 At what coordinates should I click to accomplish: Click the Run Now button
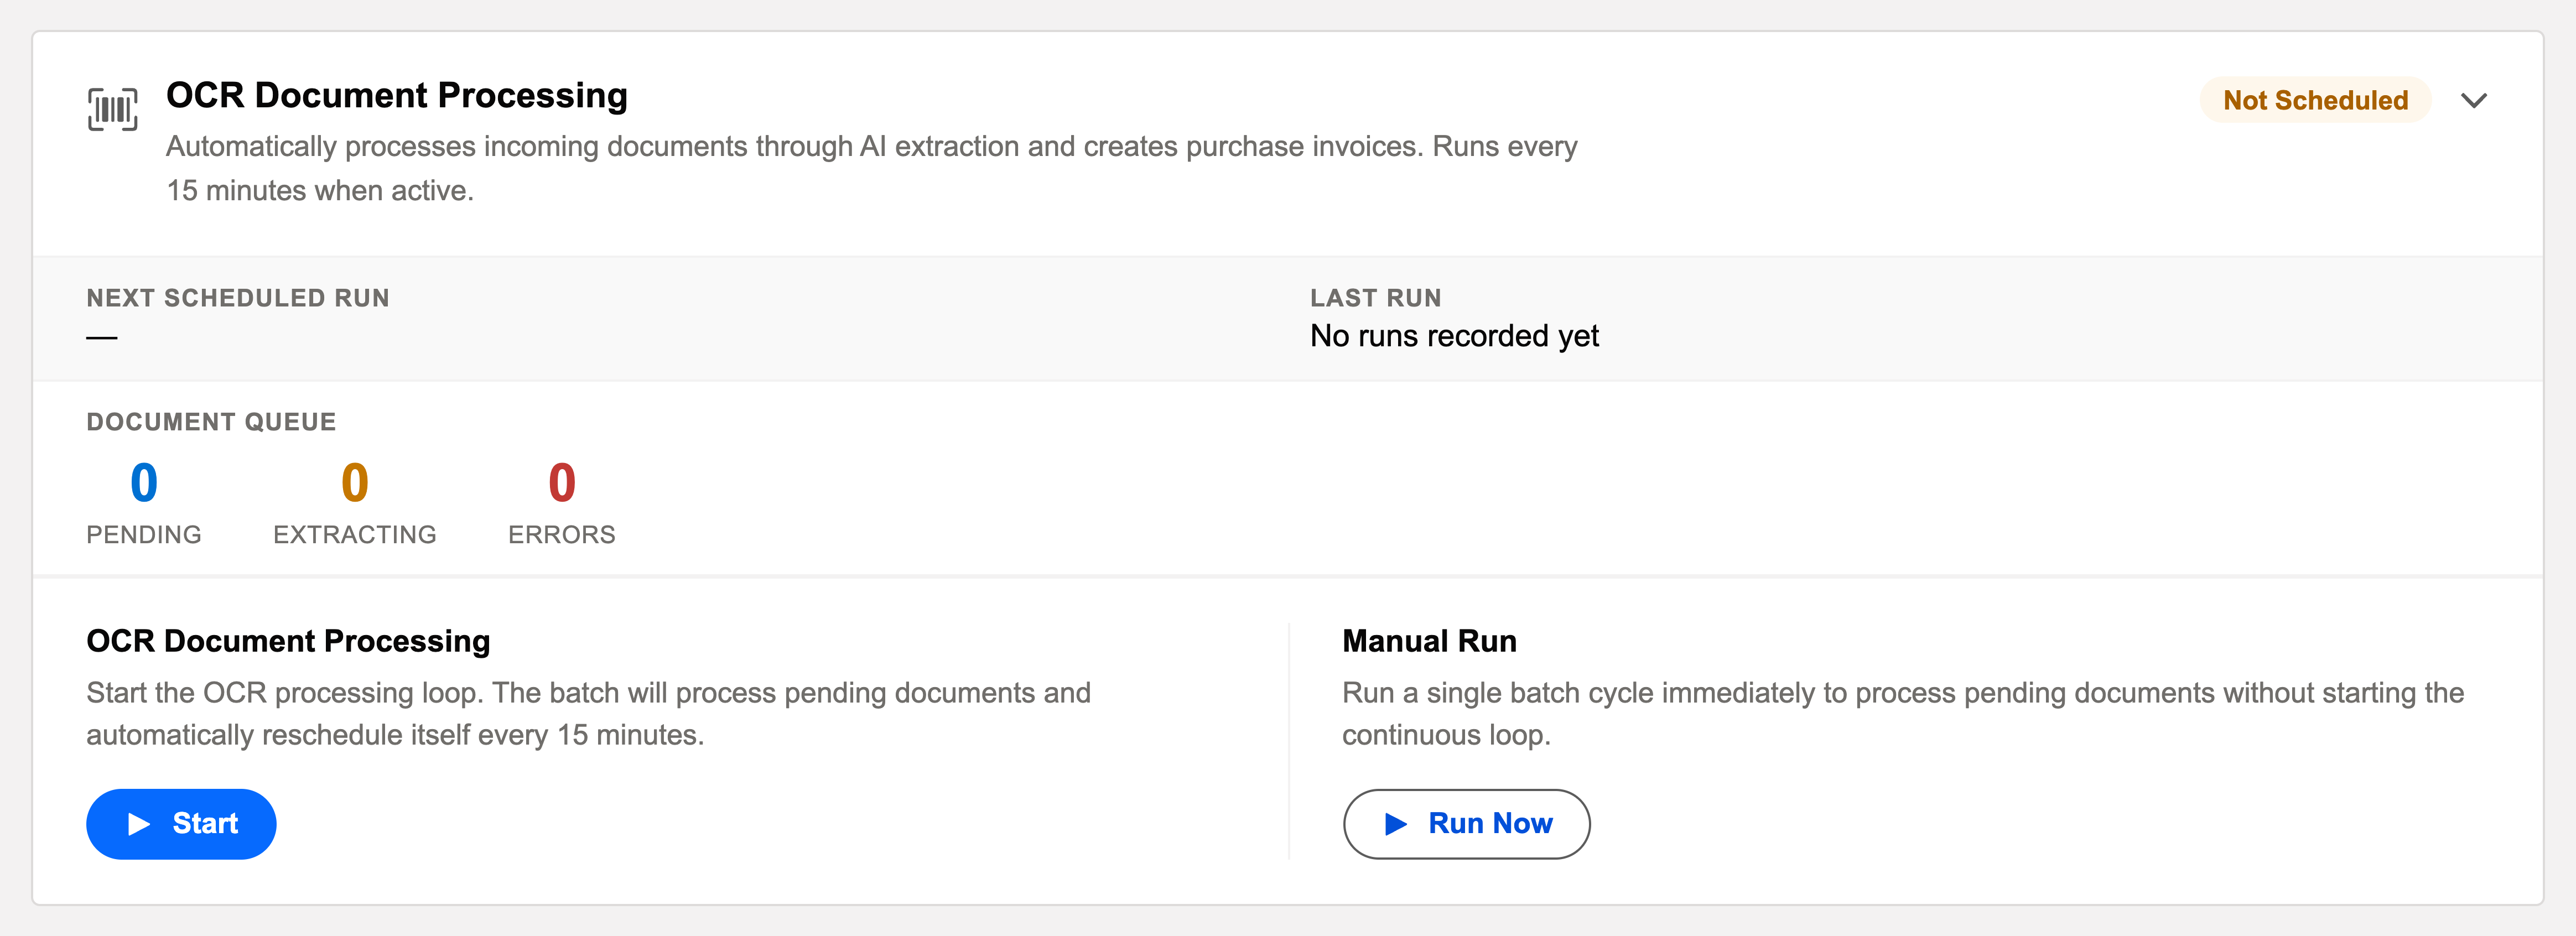[x=1466, y=823]
